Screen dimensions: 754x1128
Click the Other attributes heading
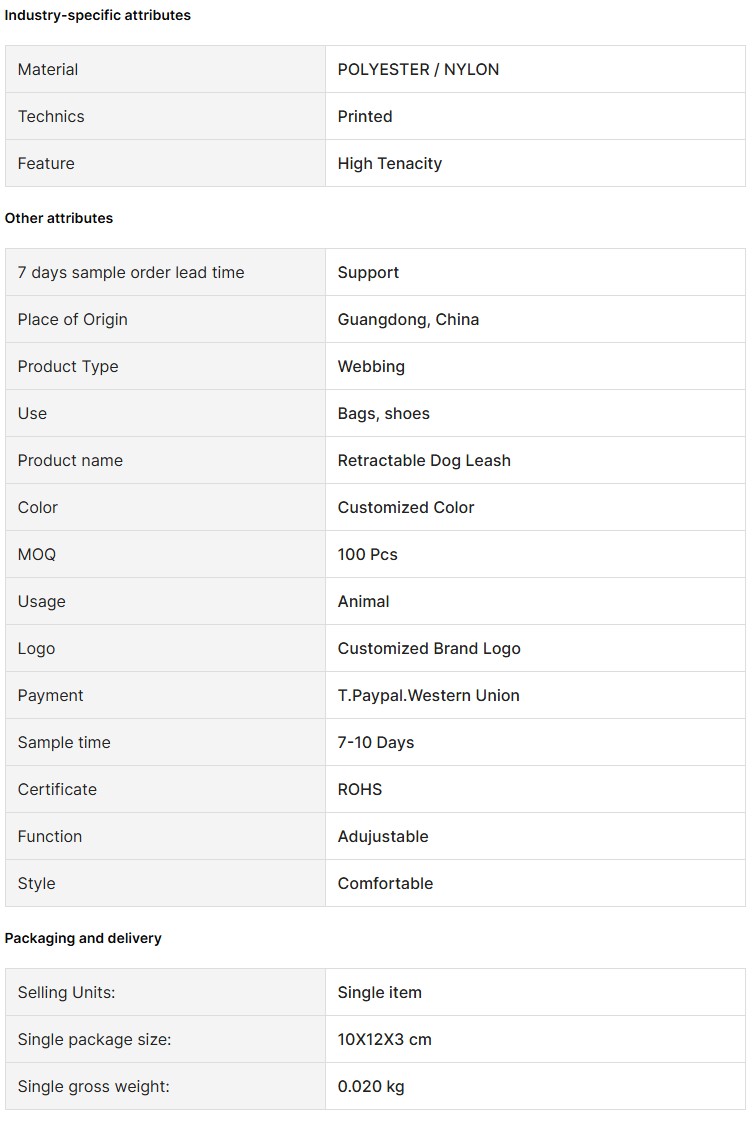click(59, 218)
